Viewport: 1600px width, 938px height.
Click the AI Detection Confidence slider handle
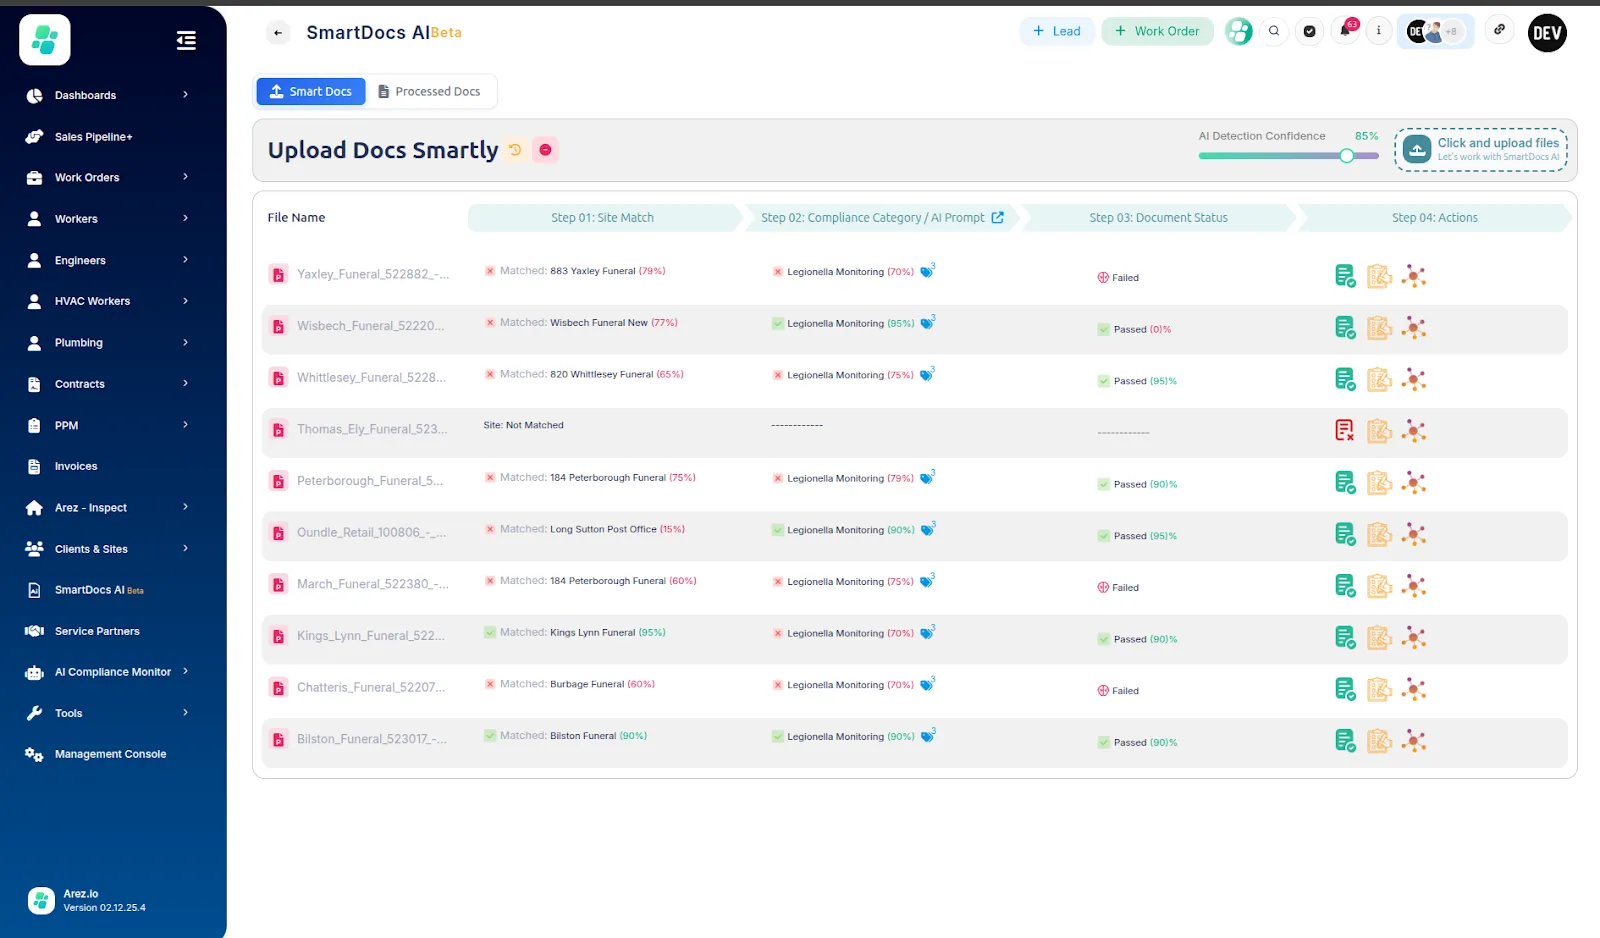tap(1347, 156)
